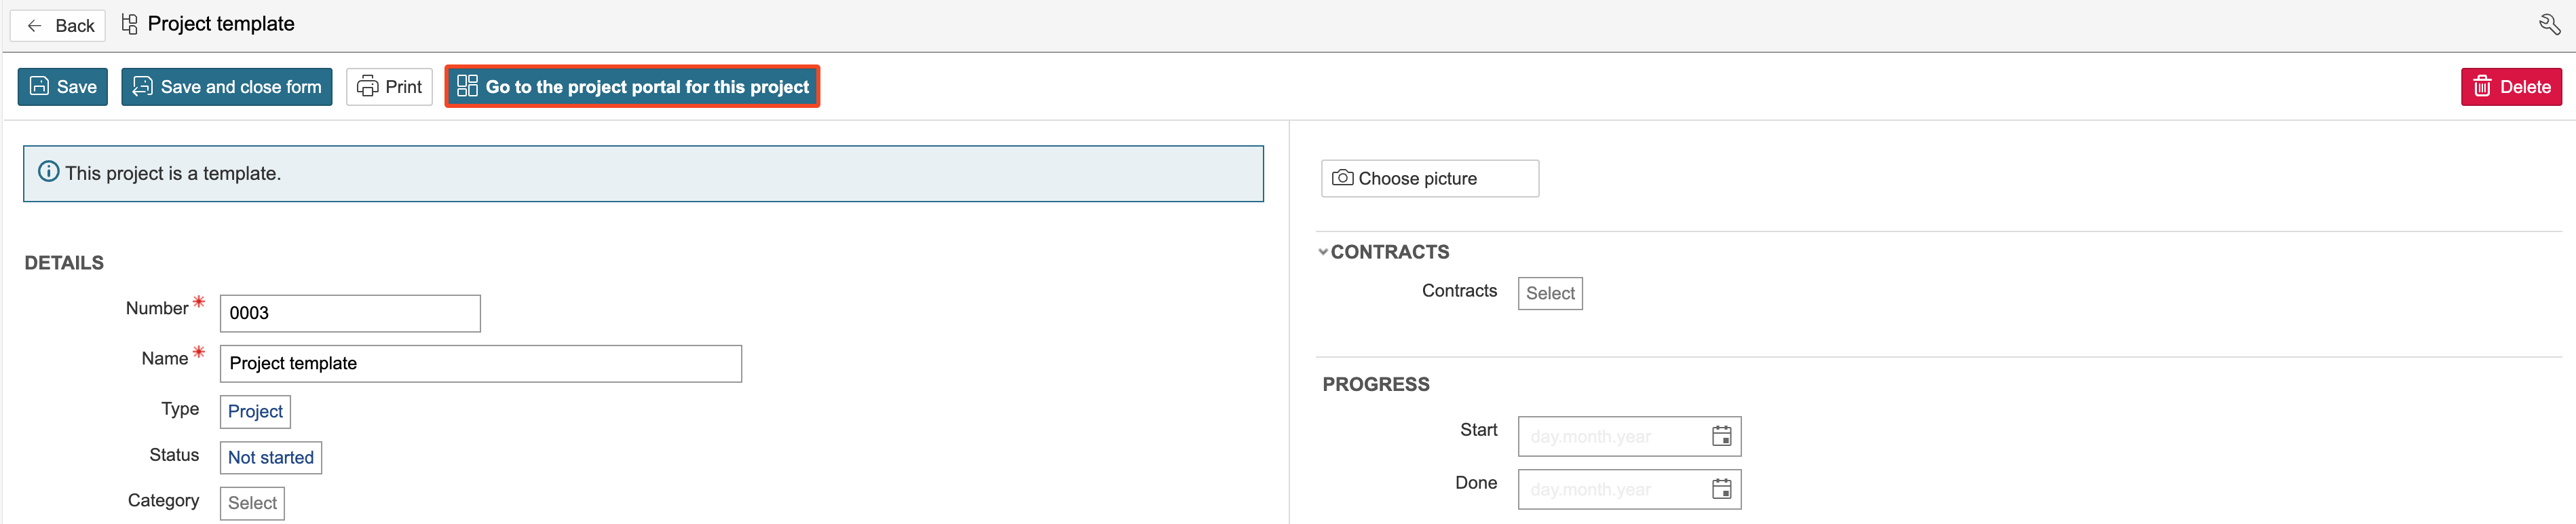Image resolution: width=2576 pixels, height=524 pixels.
Task: Click the Back arrow button
Action: tap(58, 26)
